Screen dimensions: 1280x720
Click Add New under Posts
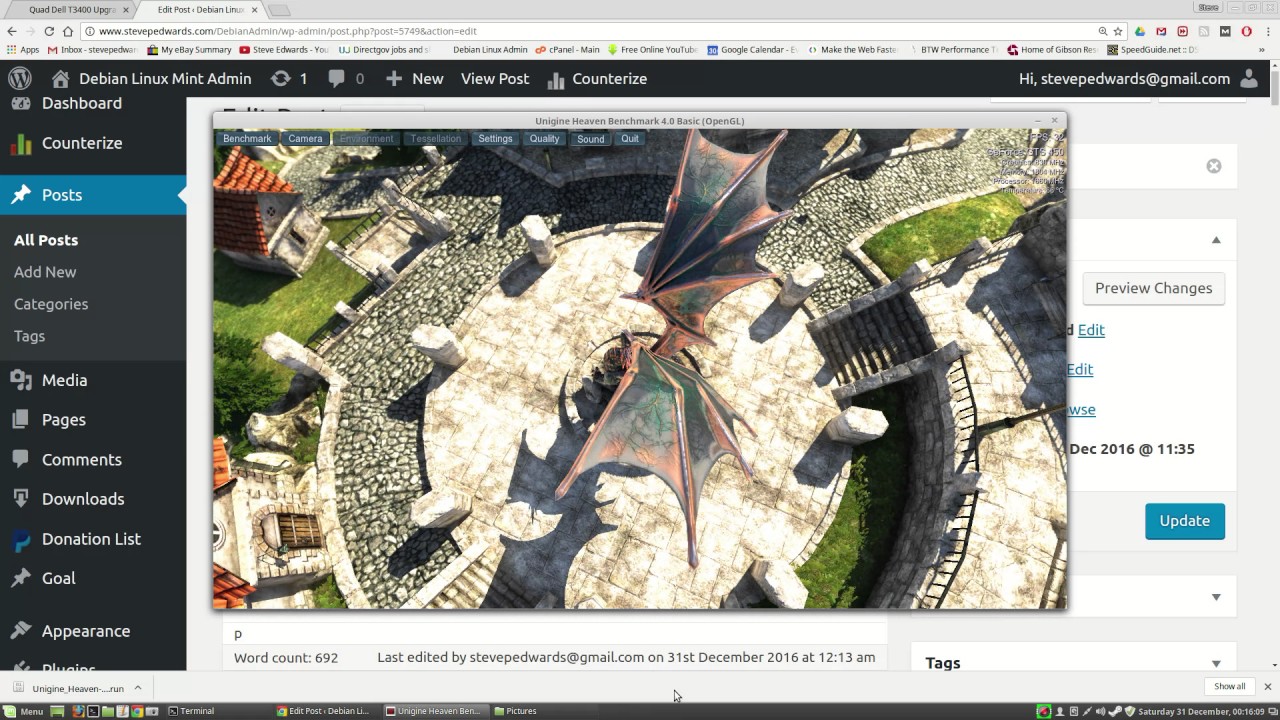coord(45,272)
